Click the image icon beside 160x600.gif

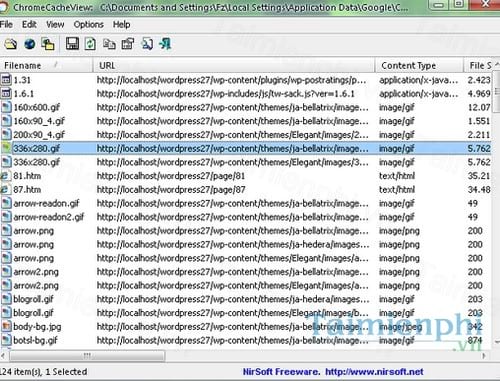[6, 107]
